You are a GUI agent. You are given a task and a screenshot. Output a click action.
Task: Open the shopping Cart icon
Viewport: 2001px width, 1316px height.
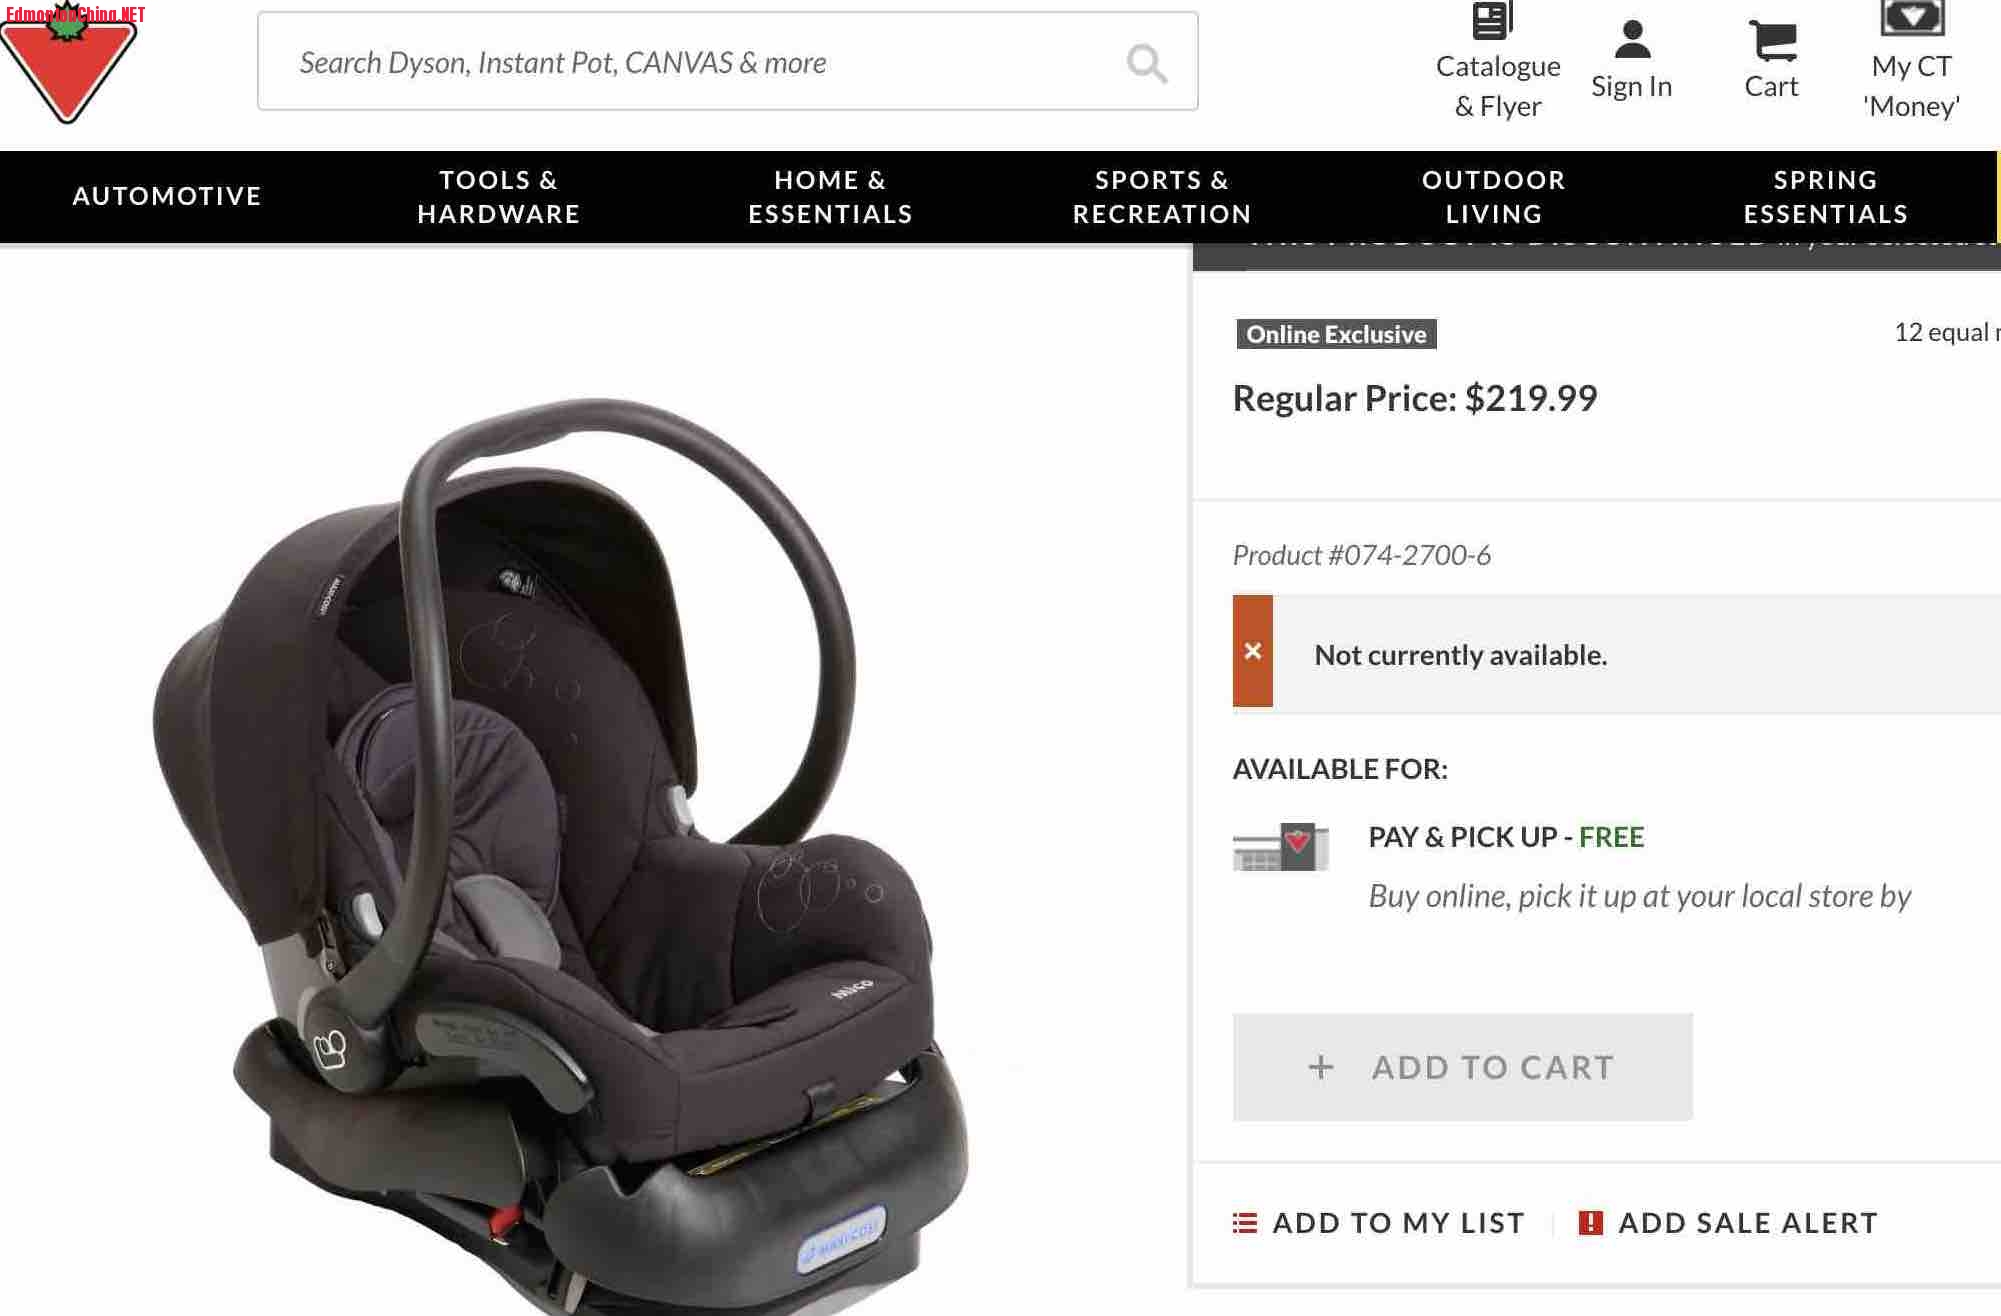click(1772, 40)
